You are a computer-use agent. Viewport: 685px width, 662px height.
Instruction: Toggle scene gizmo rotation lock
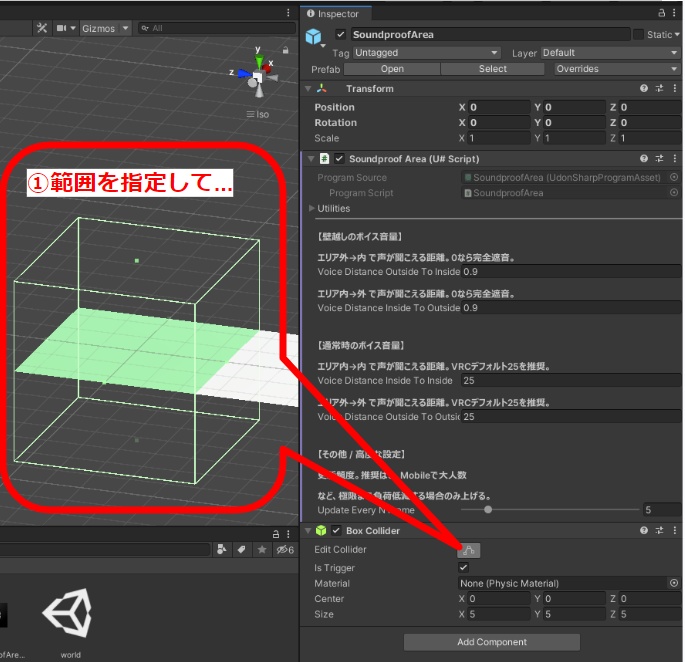click(285, 51)
